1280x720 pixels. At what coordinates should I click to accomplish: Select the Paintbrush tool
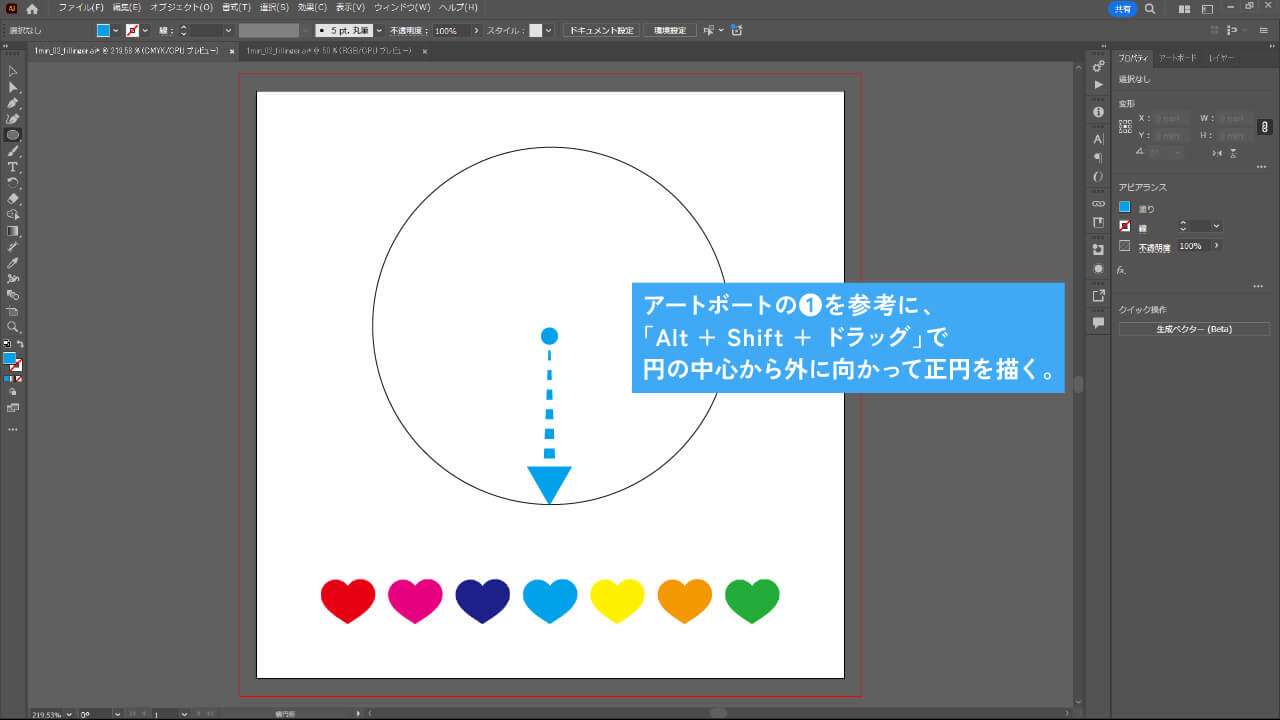tap(13, 151)
